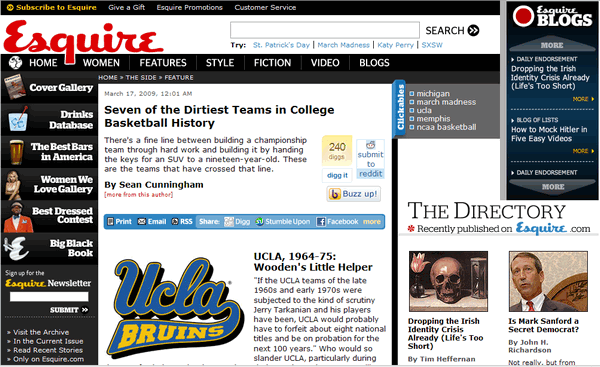The image size is (600, 367).
Task: Click Best Dressed Contest man icon
Action: point(18,217)
